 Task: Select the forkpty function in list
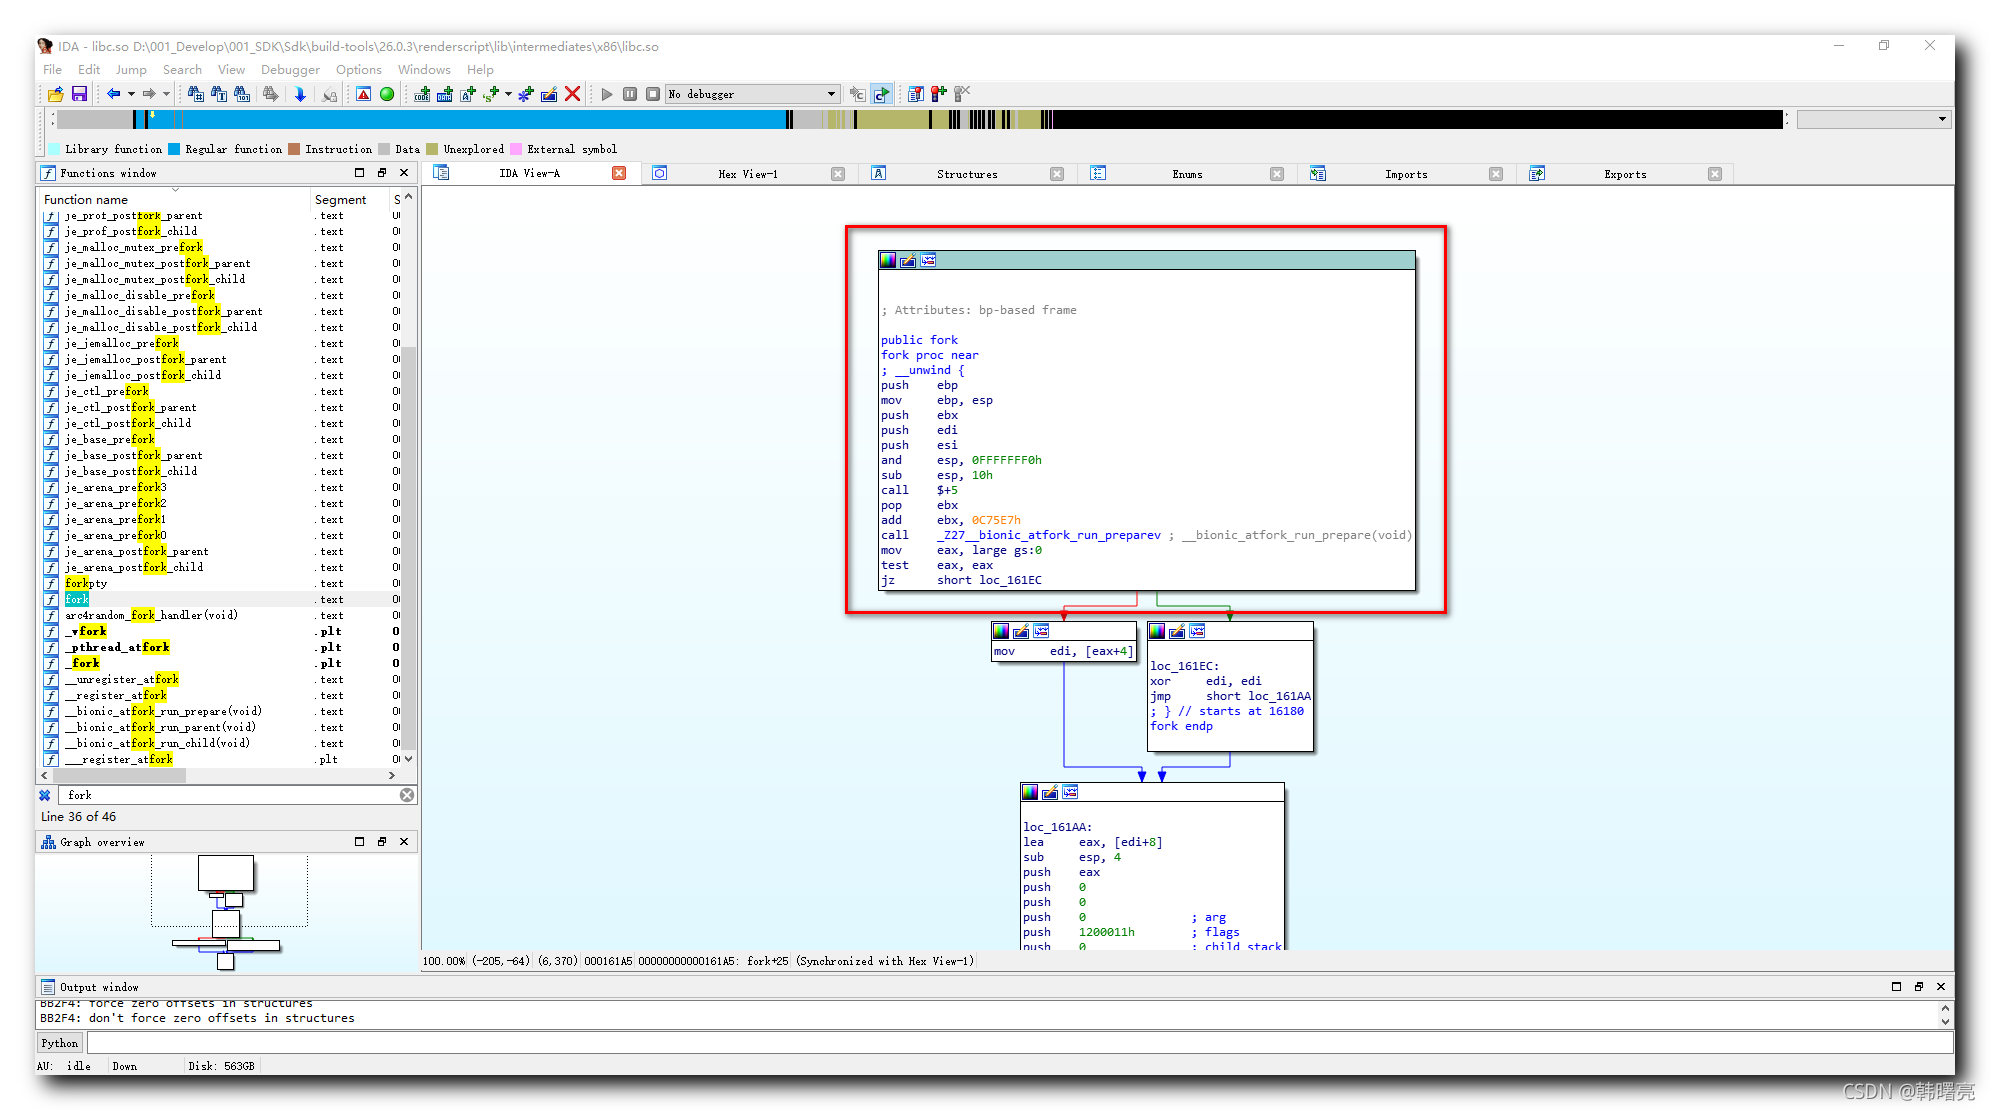[x=86, y=583]
